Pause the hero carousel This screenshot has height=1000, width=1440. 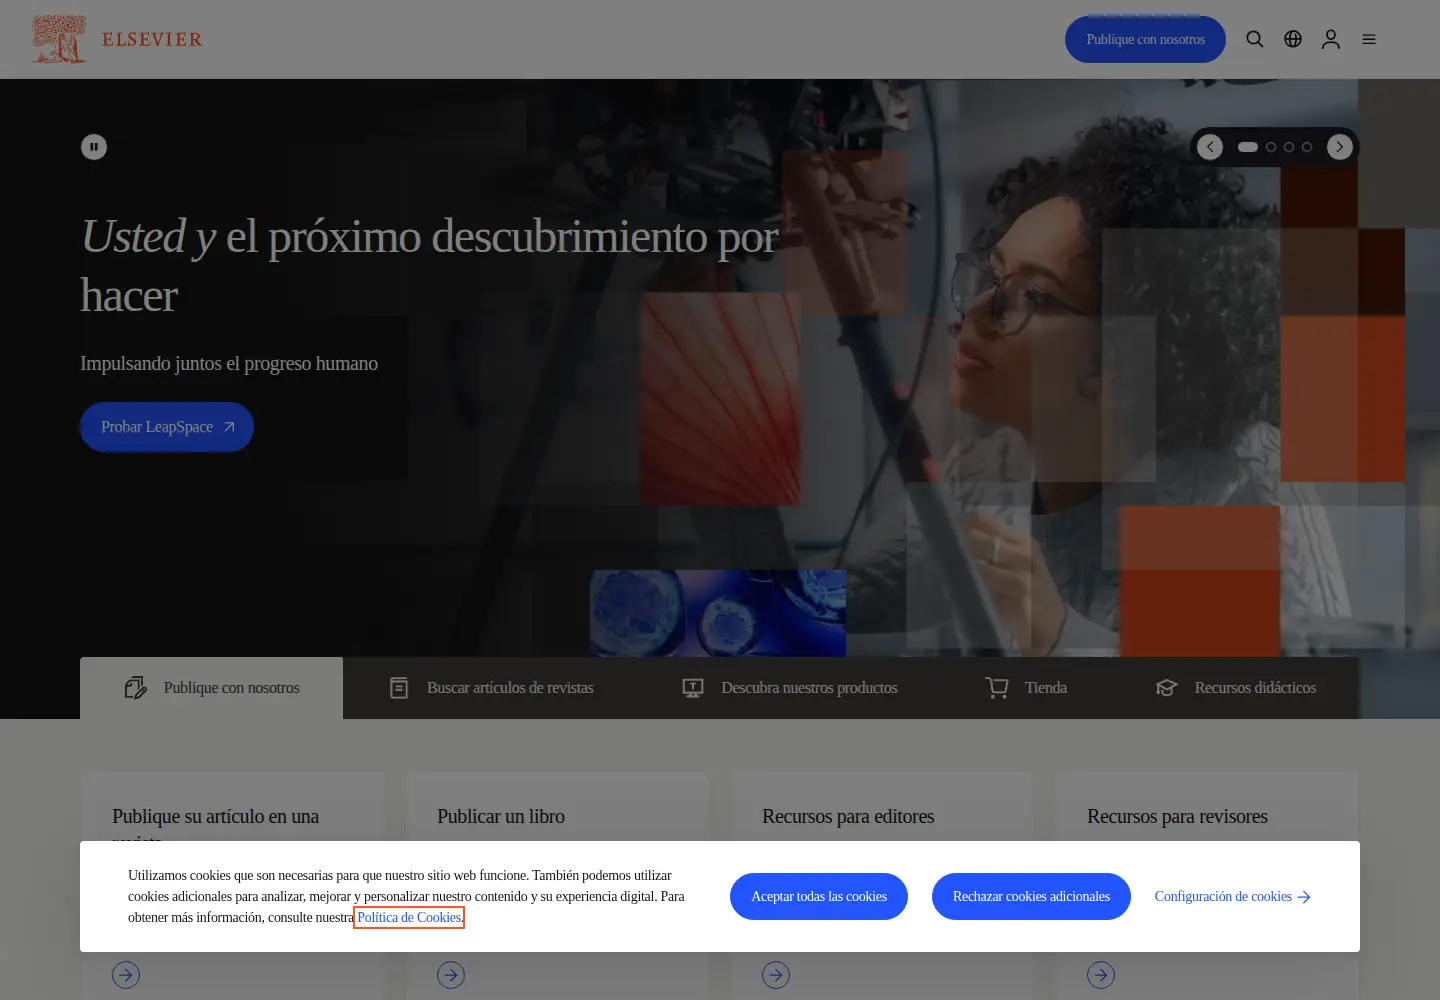tap(94, 147)
